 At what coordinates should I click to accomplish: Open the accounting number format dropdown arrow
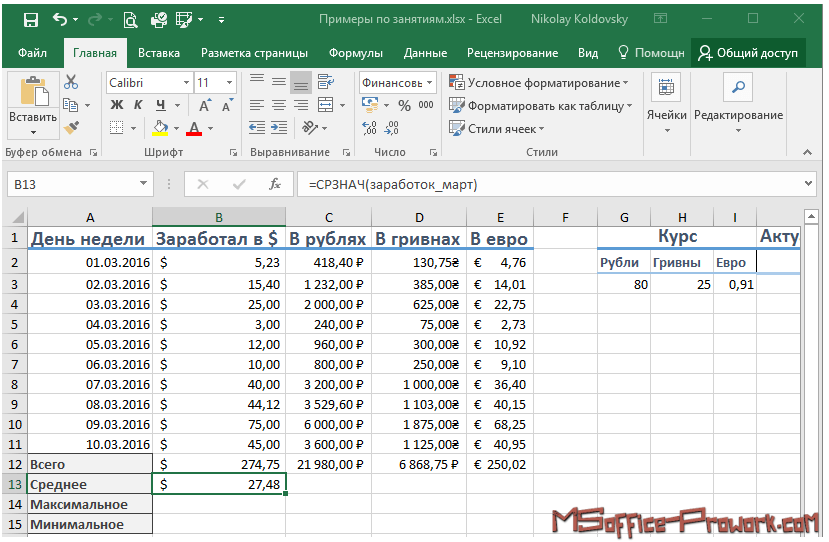[x=386, y=105]
